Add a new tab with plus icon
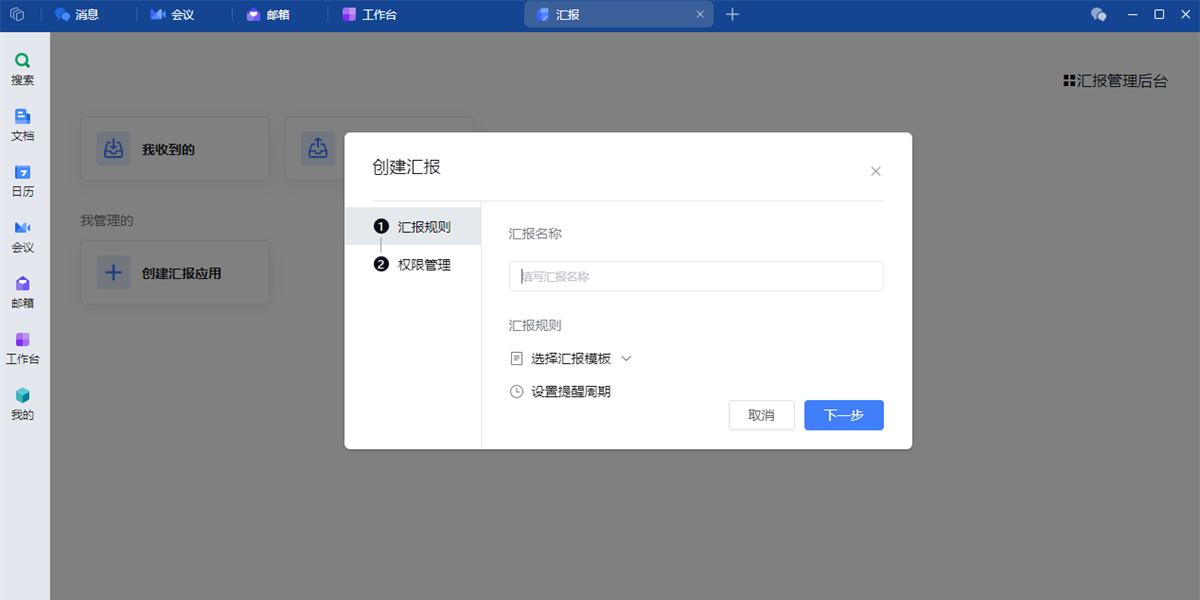Screen dimensions: 1200x600 [x=732, y=14]
